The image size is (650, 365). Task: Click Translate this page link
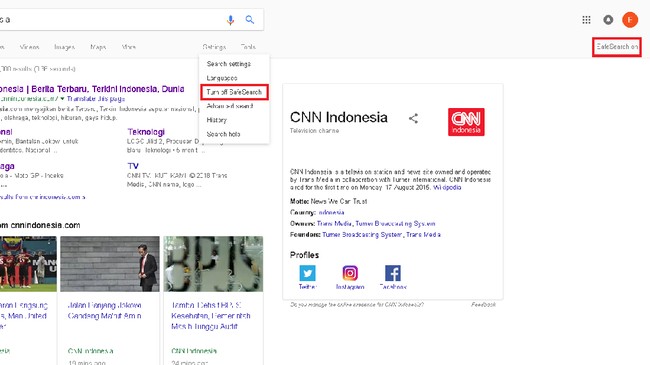[x=96, y=99]
